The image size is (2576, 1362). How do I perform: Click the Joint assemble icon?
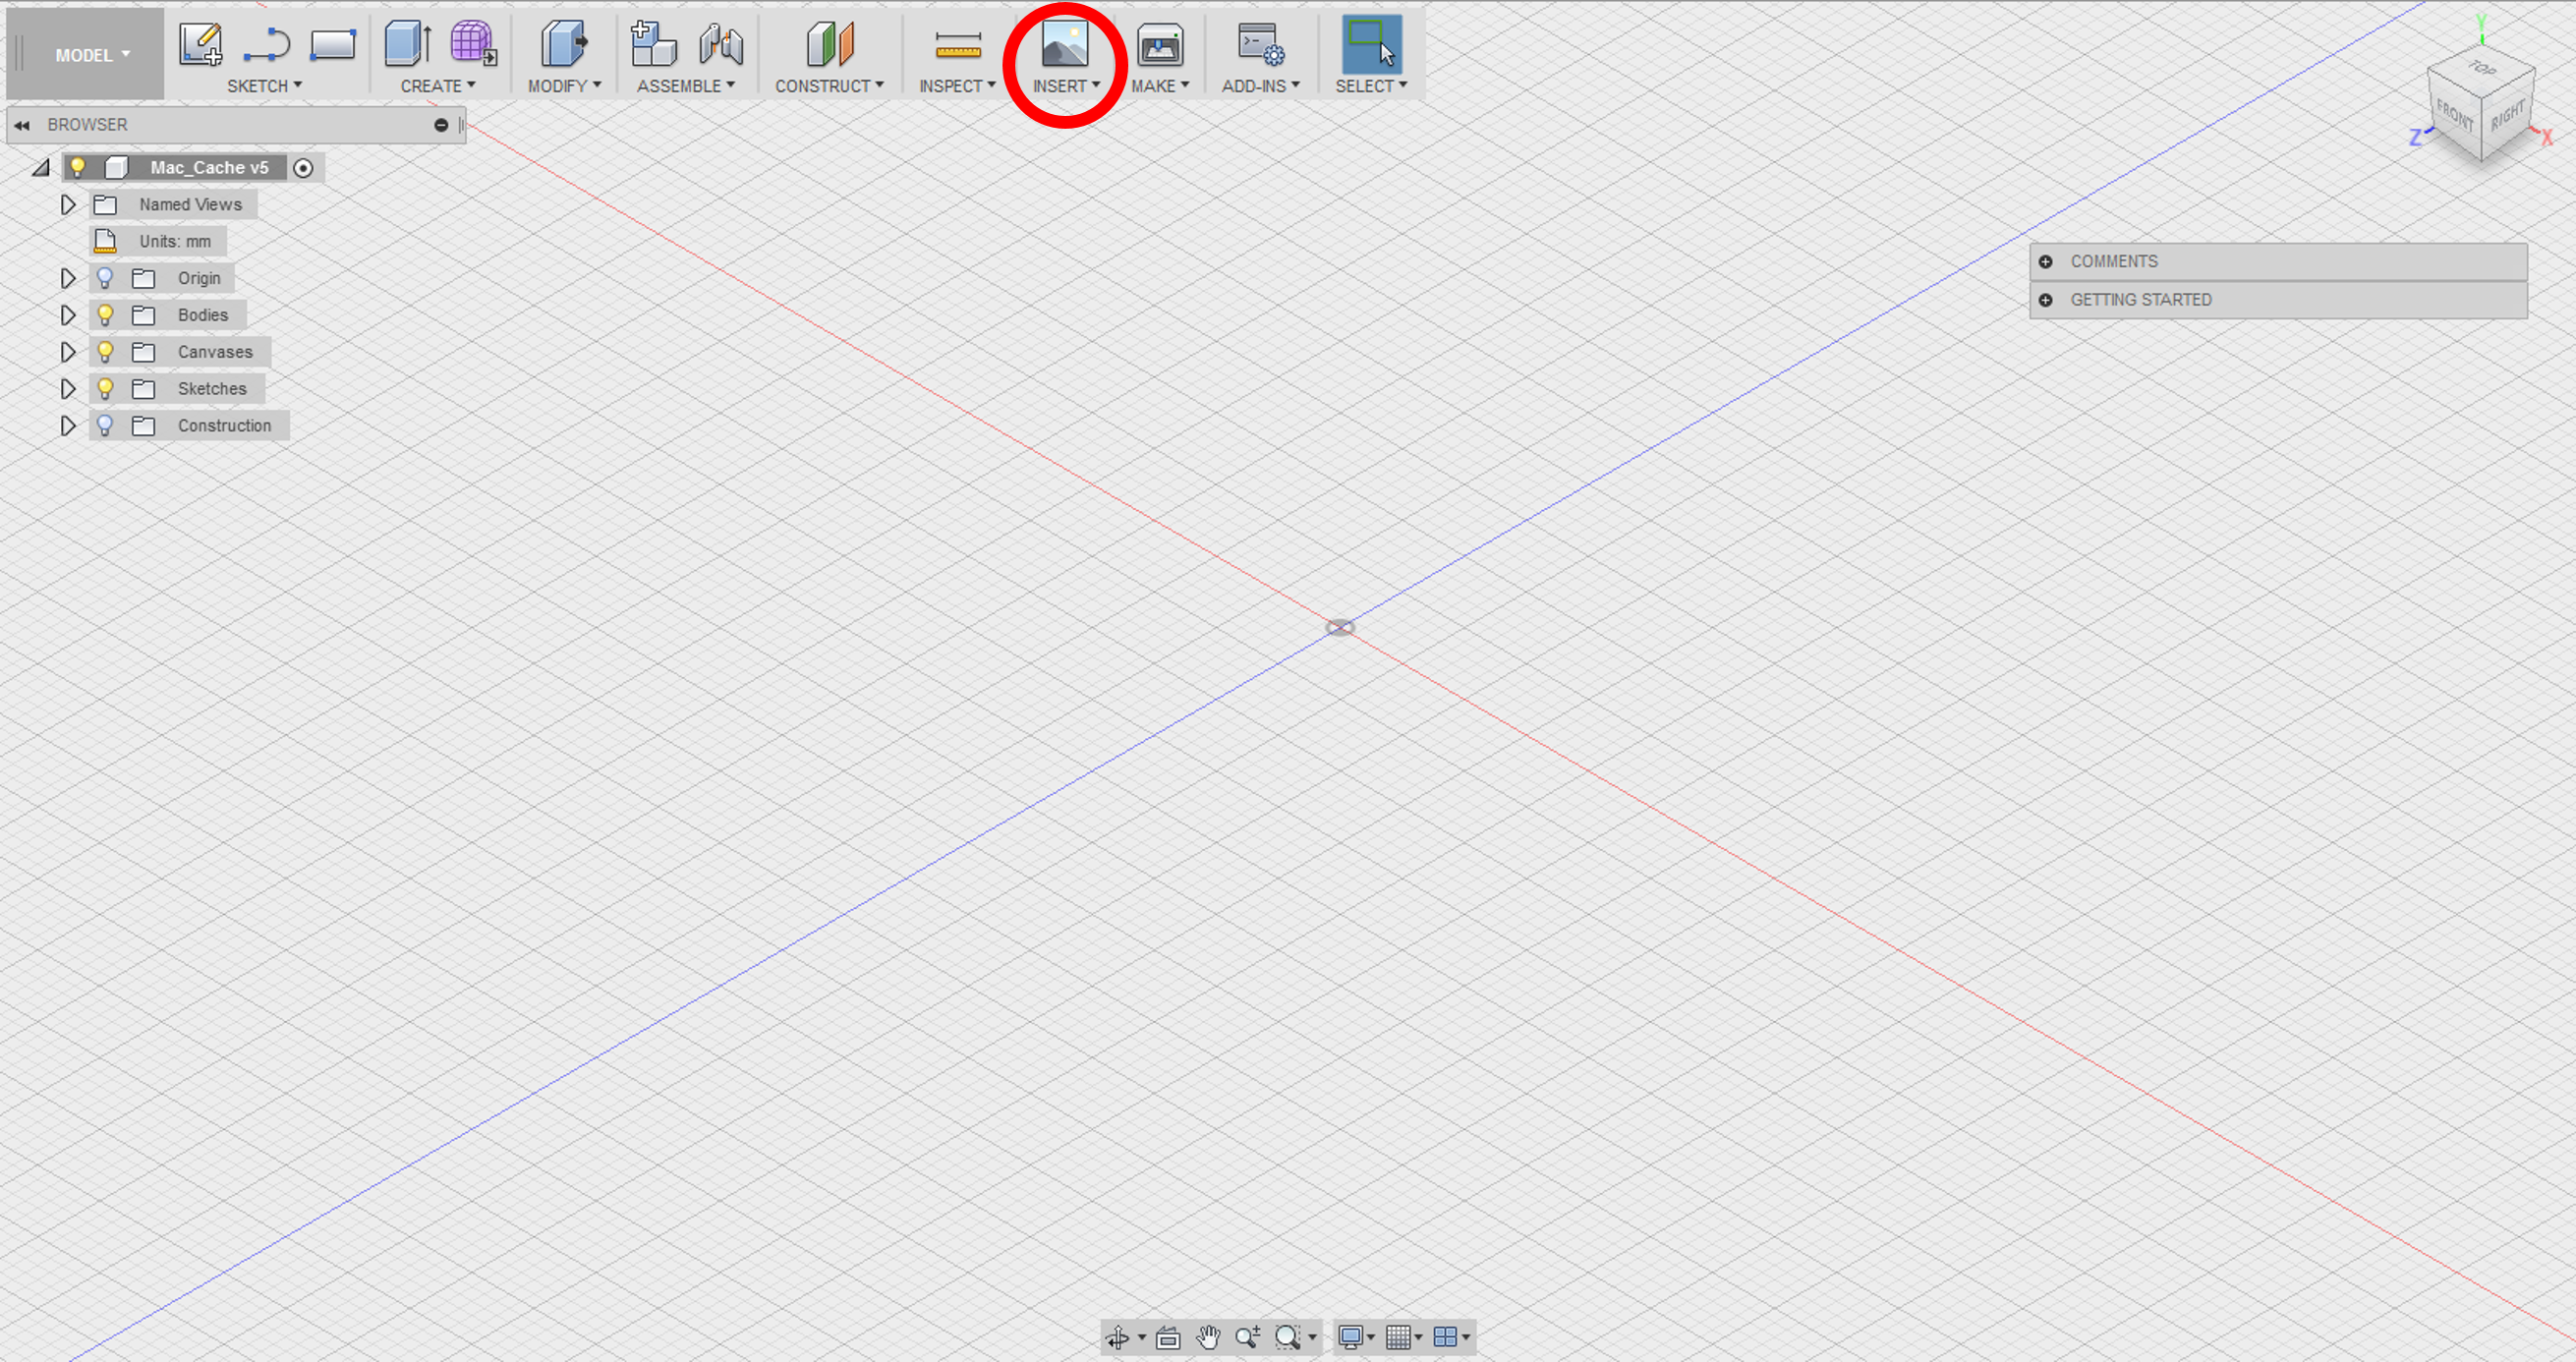pos(721,45)
